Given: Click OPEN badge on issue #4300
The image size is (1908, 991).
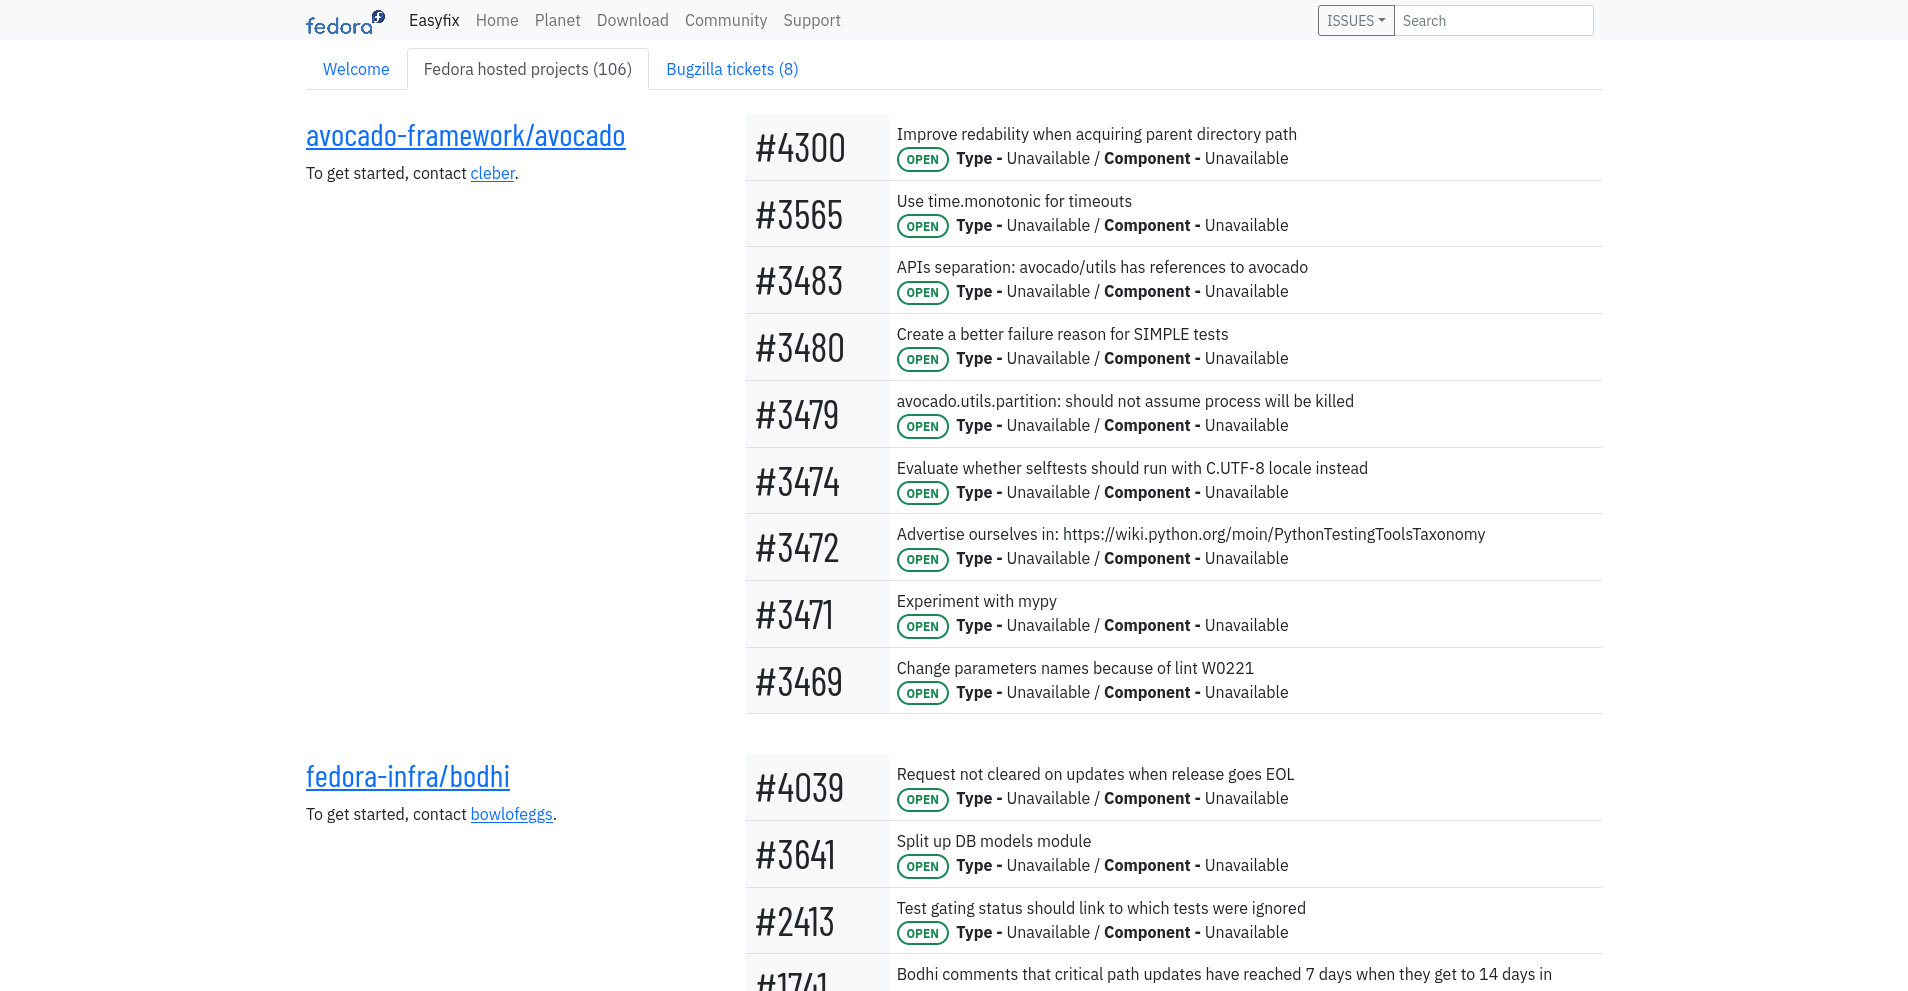Looking at the screenshot, I should [x=922, y=159].
